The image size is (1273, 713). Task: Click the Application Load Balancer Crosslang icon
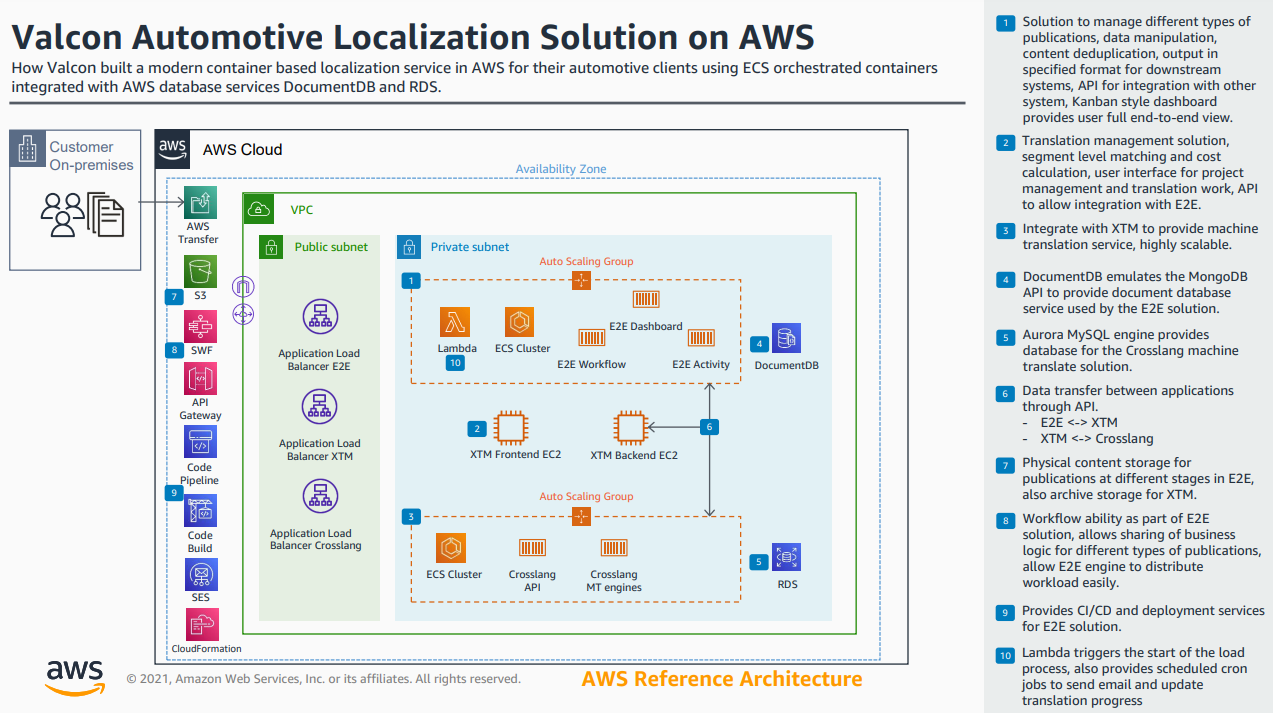(320, 497)
